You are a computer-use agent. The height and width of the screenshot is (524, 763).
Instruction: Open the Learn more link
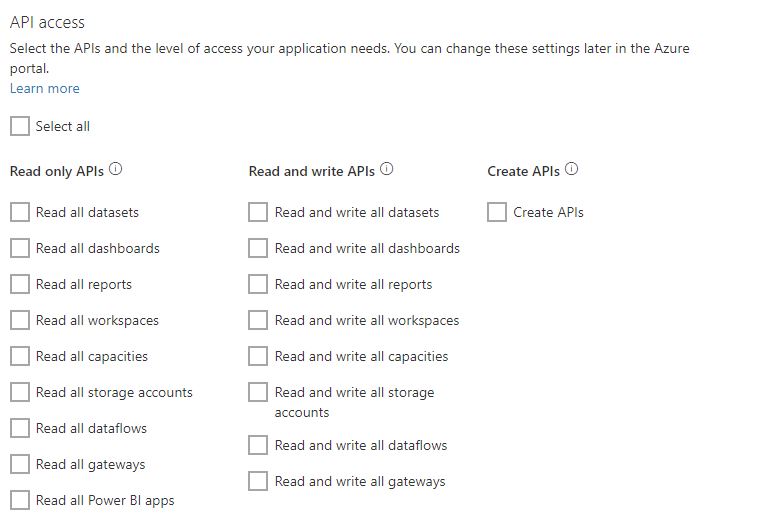click(x=45, y=88)
